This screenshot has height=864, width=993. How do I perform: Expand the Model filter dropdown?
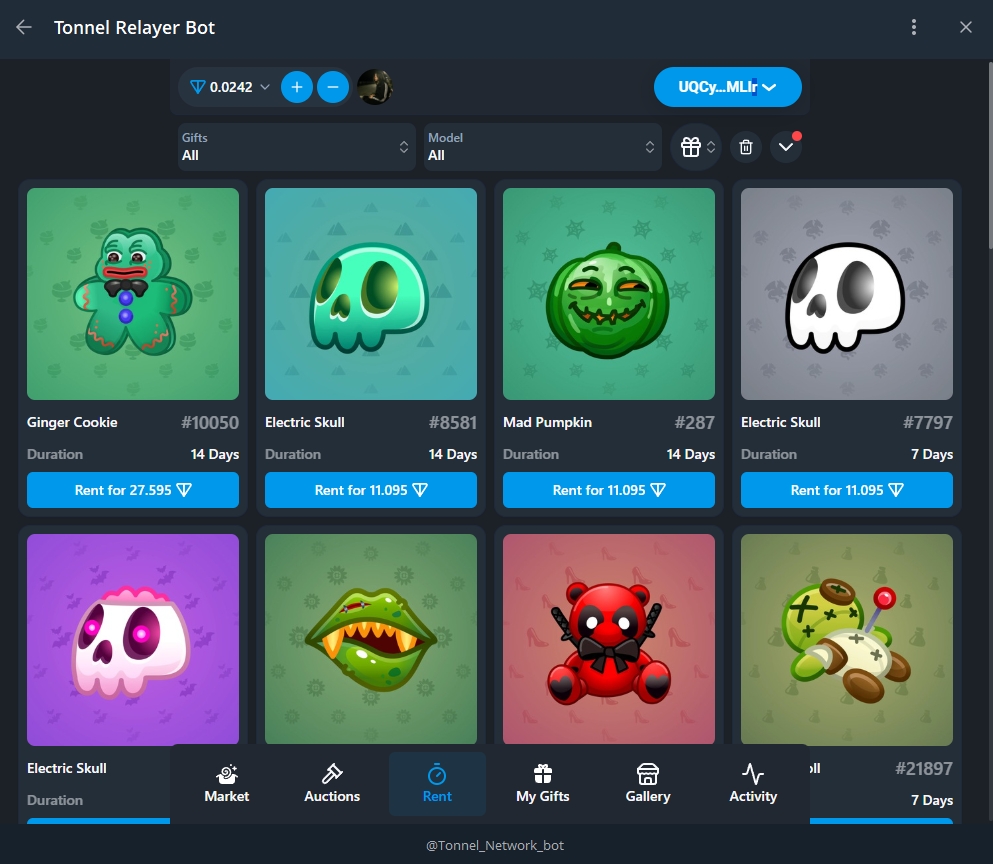click(542, 147)
